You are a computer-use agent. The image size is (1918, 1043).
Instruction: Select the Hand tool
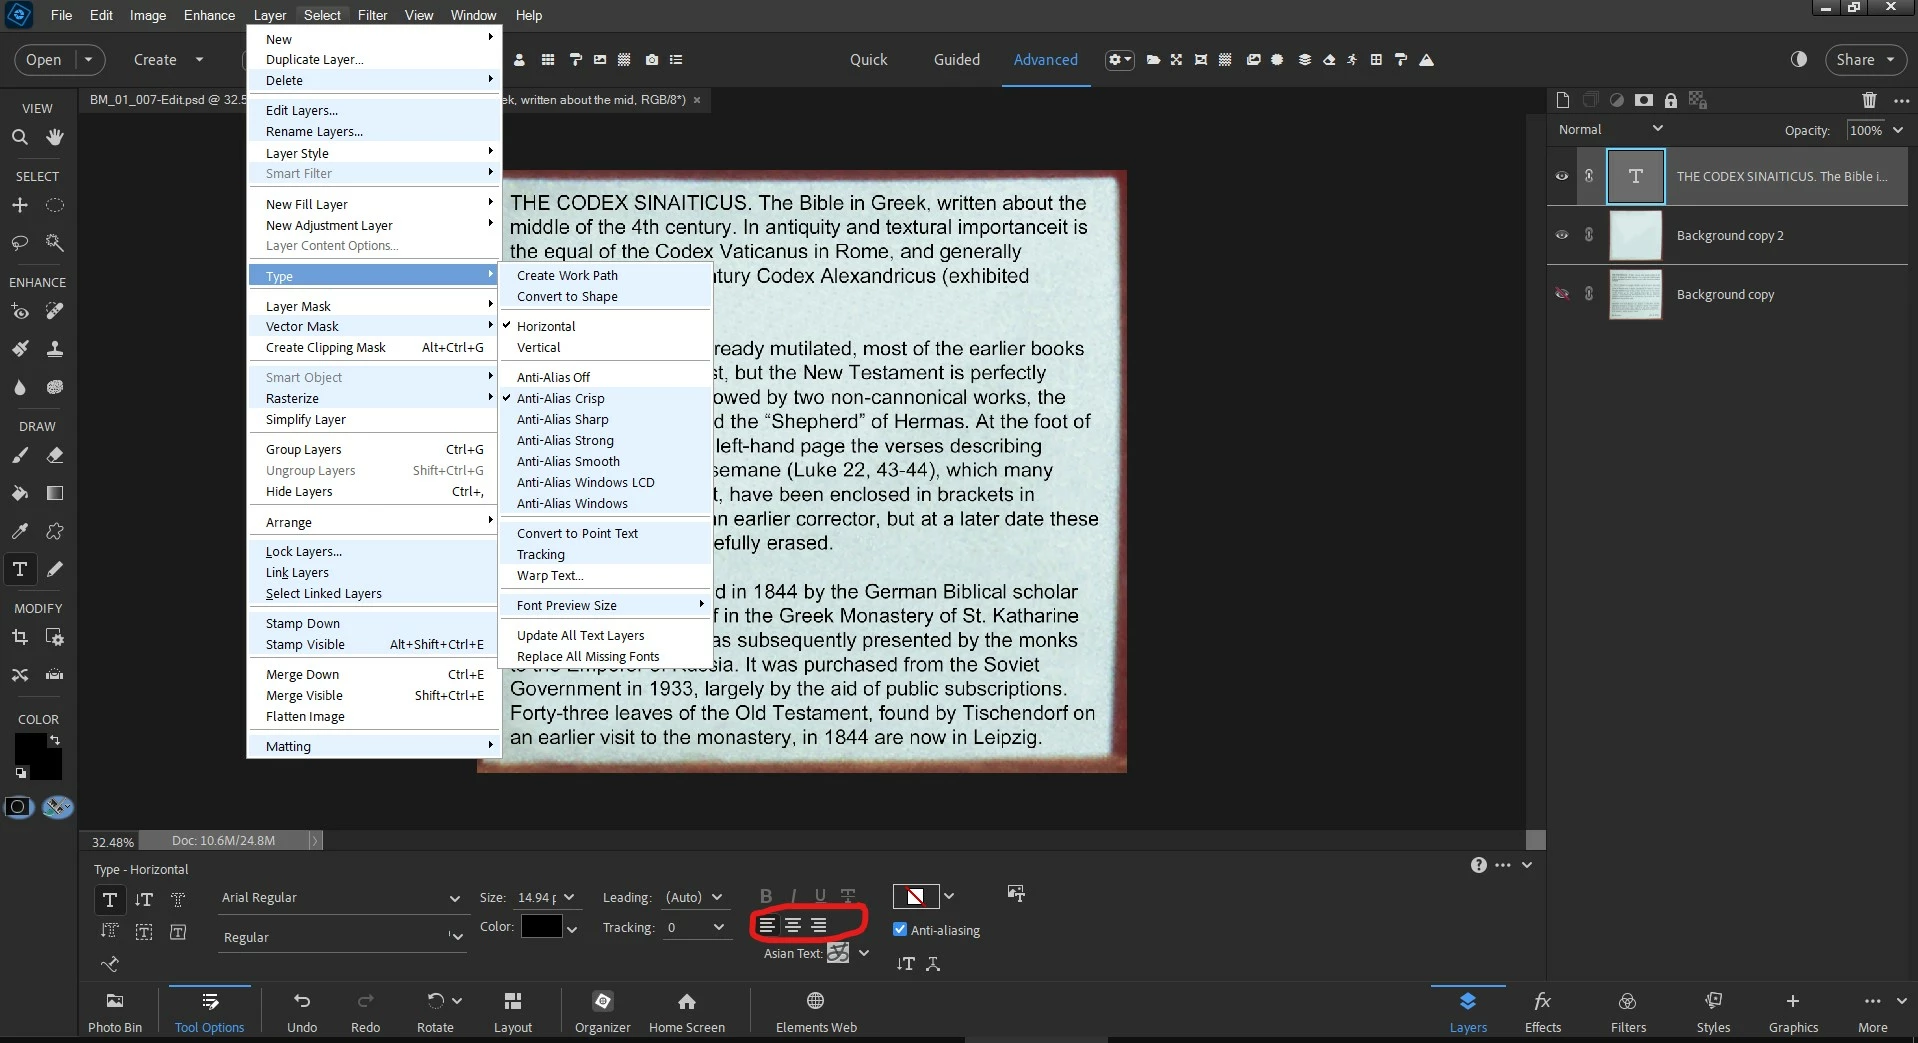pyautogui.click(x=55, y=137)
